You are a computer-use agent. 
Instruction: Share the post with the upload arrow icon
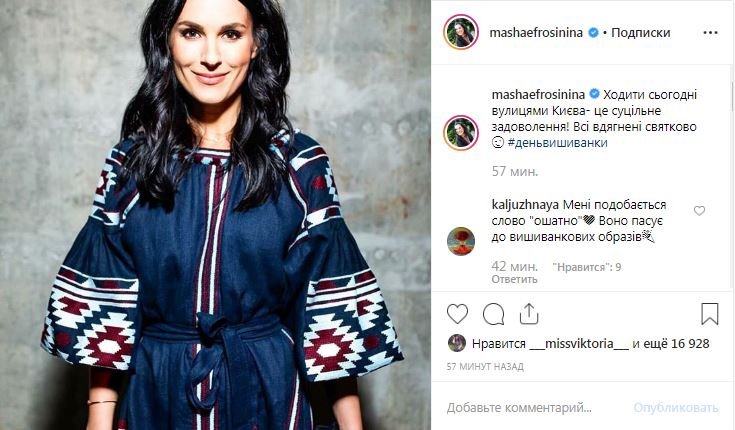point(529,314)
